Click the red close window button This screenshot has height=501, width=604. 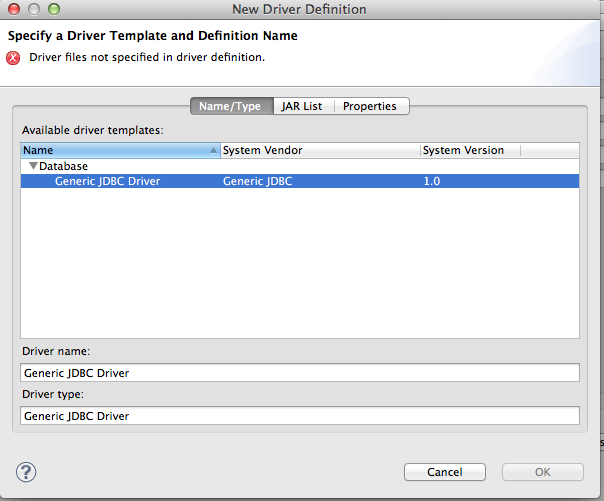[x=14, y=9]
